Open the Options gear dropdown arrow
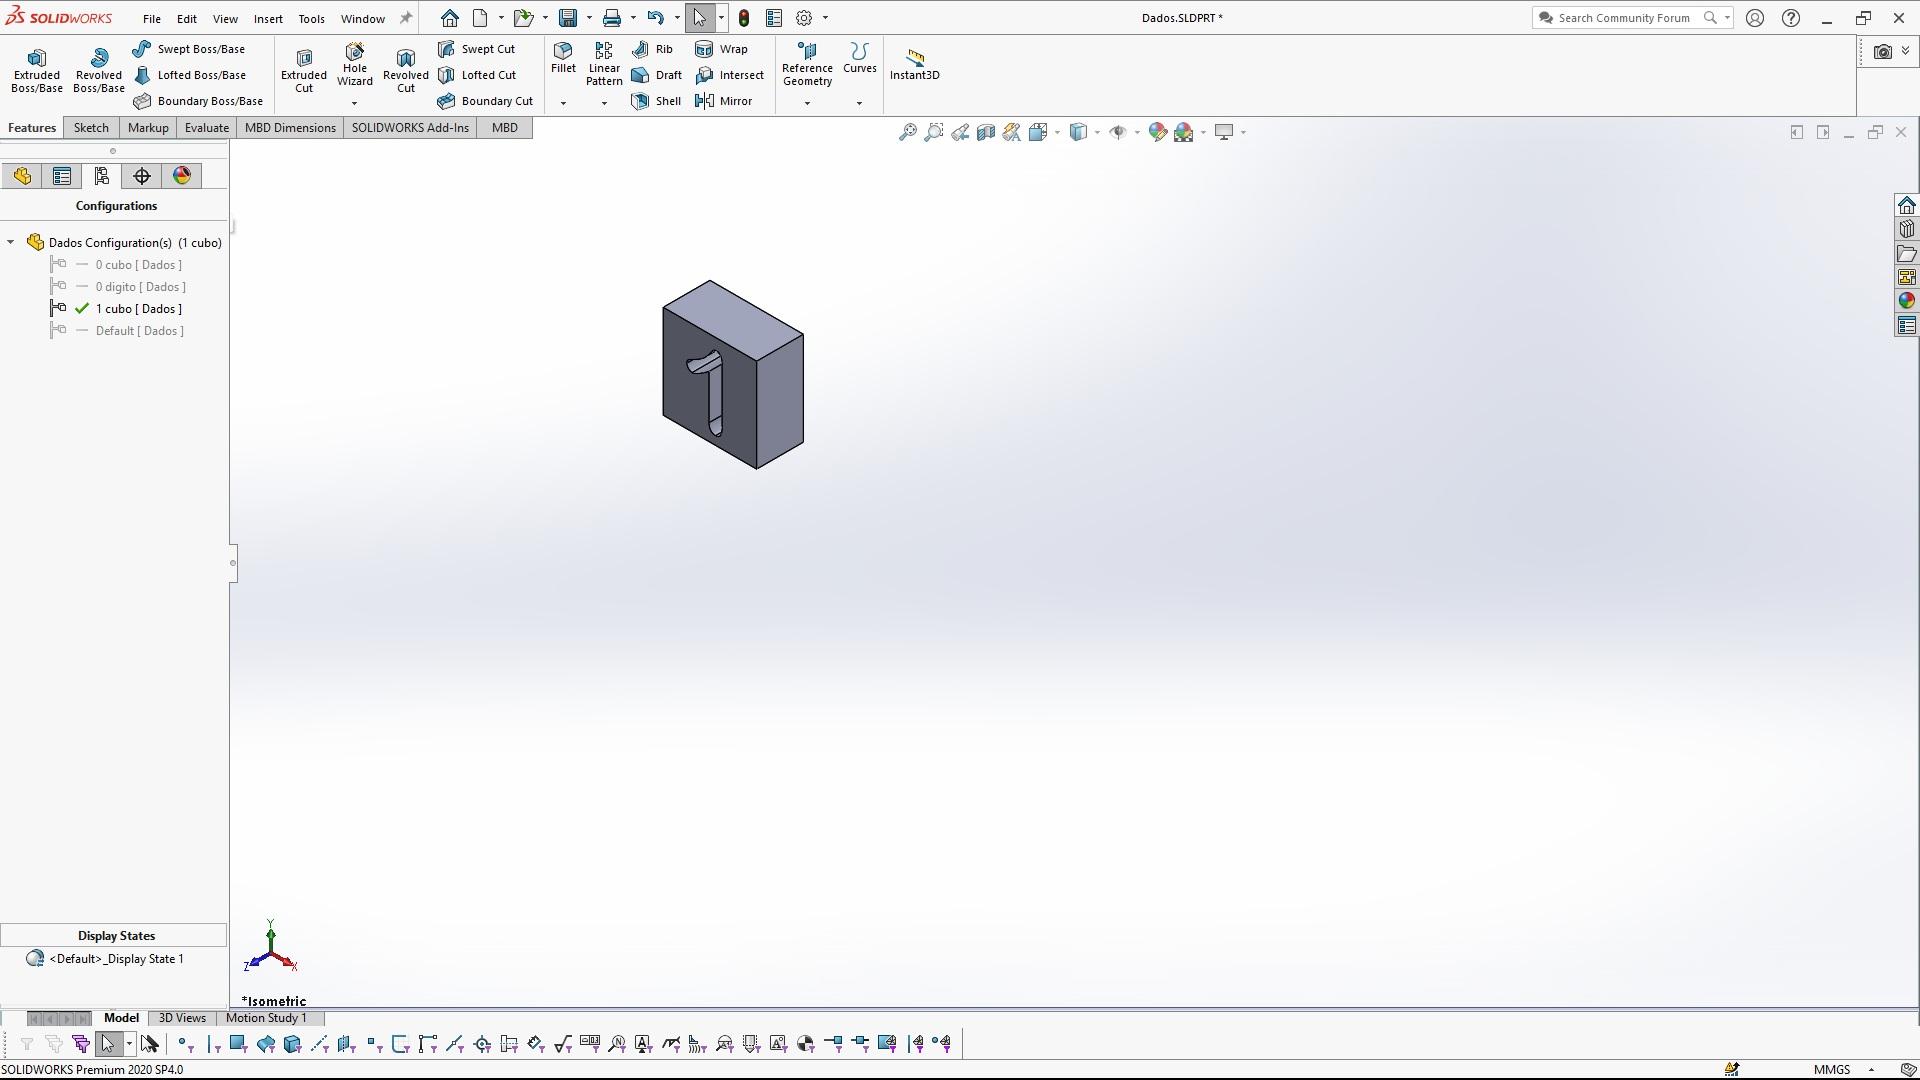The height and width of the screenshot is (1080, 1920). (x=825, y=18)
